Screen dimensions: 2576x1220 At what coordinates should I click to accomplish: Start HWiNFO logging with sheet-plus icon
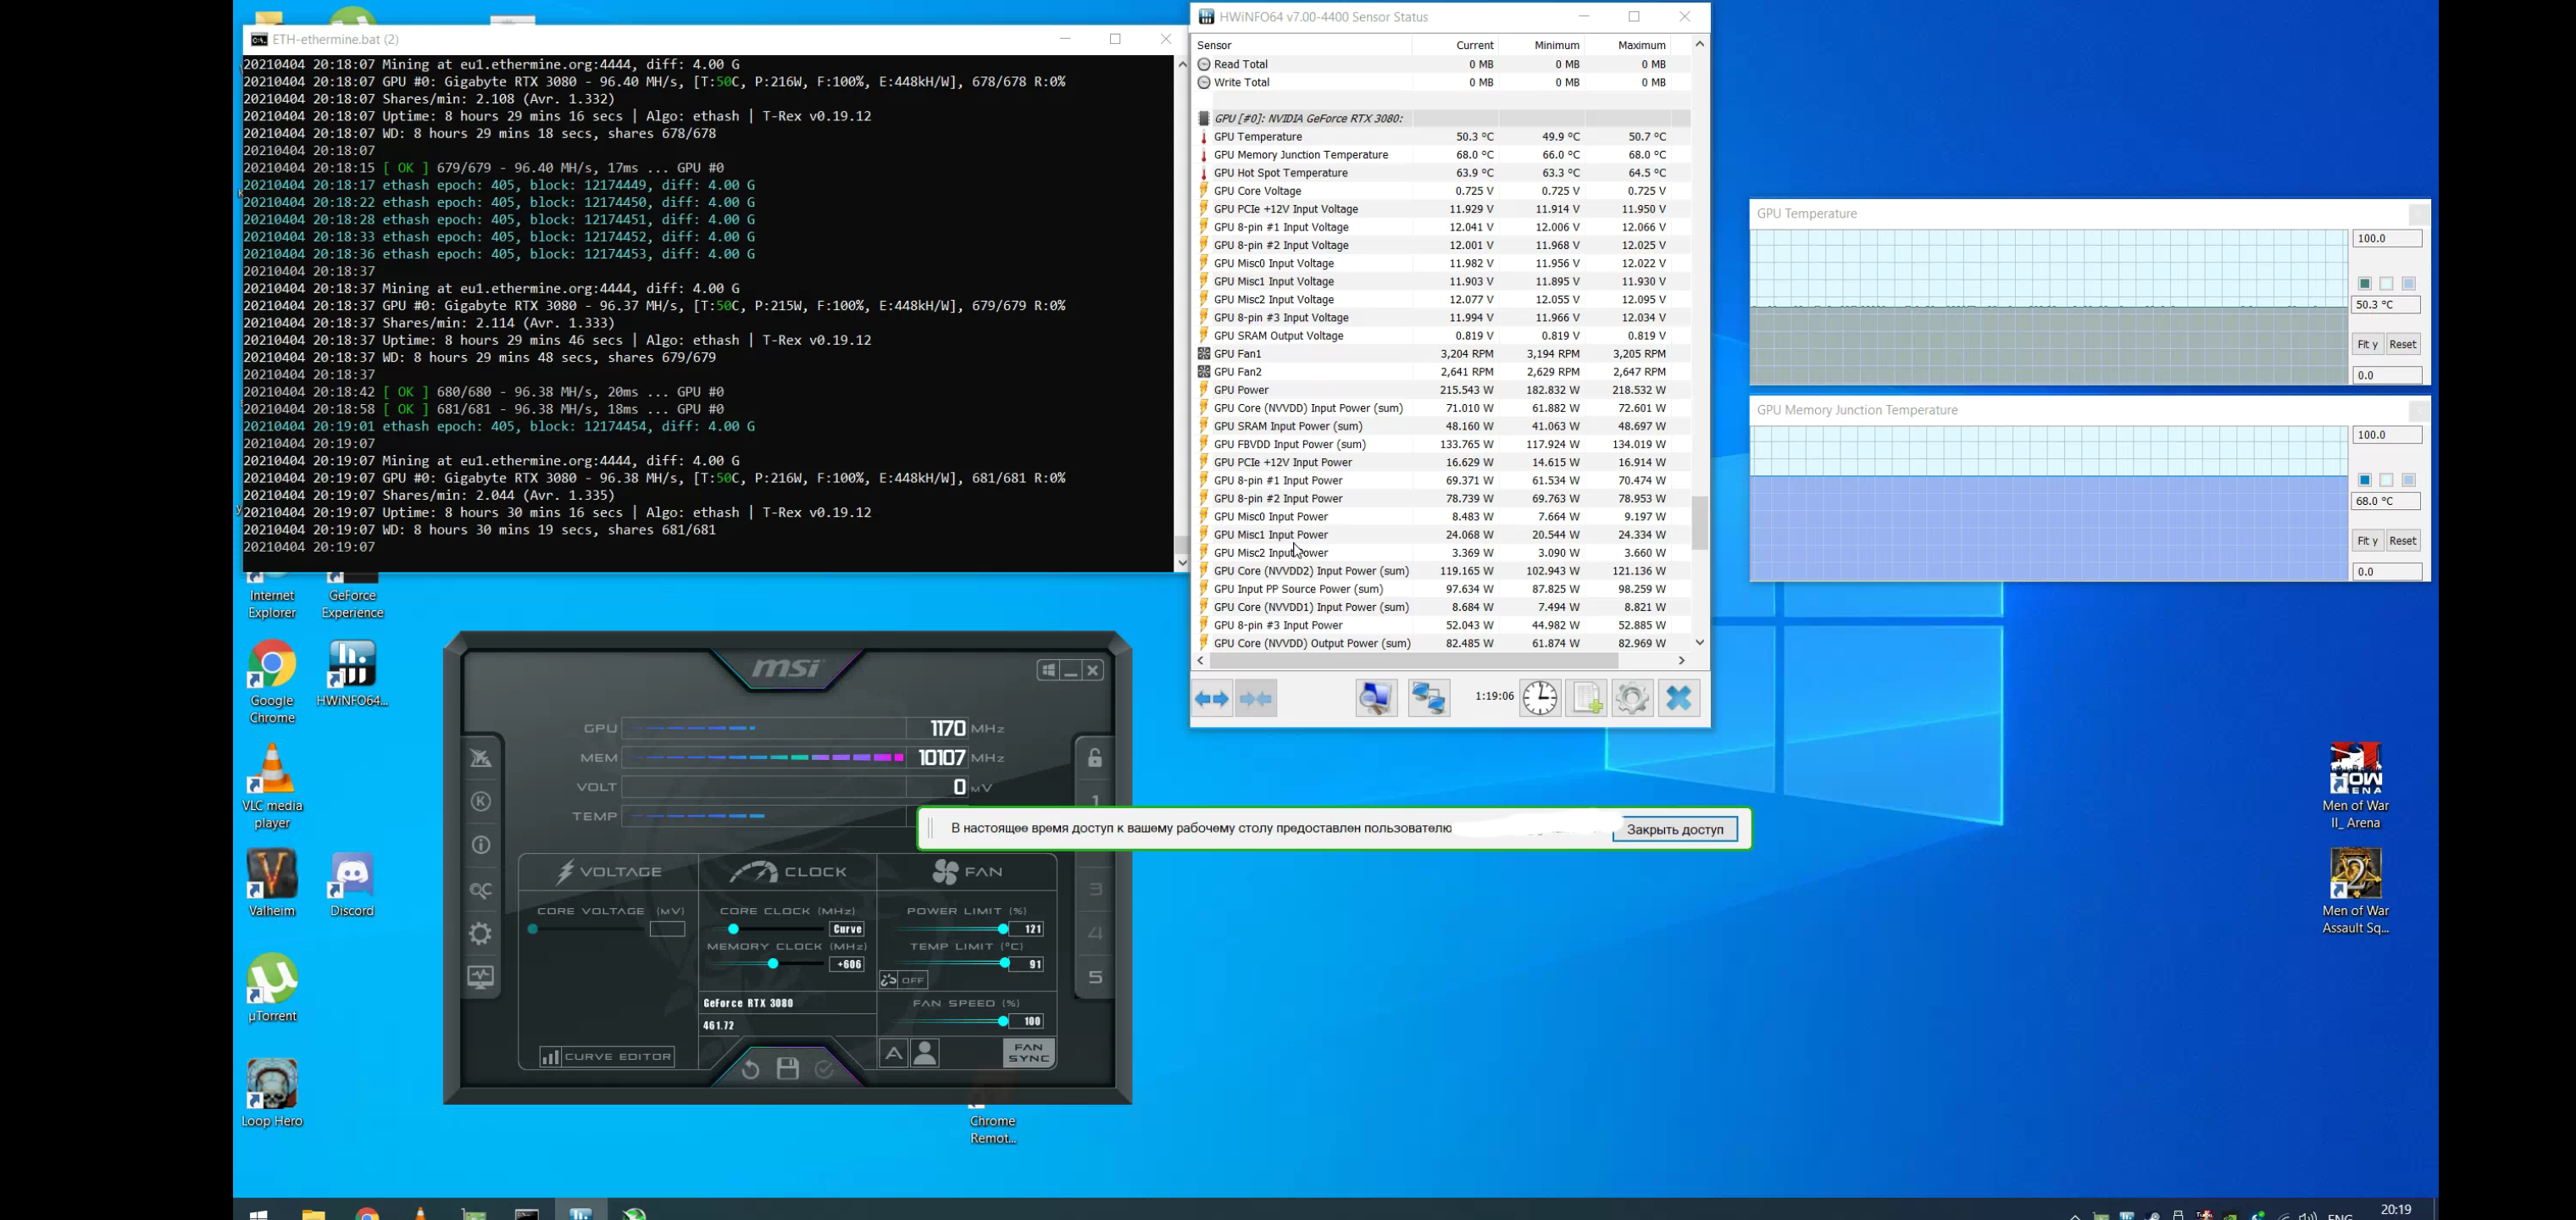[x=1586, y=698]
